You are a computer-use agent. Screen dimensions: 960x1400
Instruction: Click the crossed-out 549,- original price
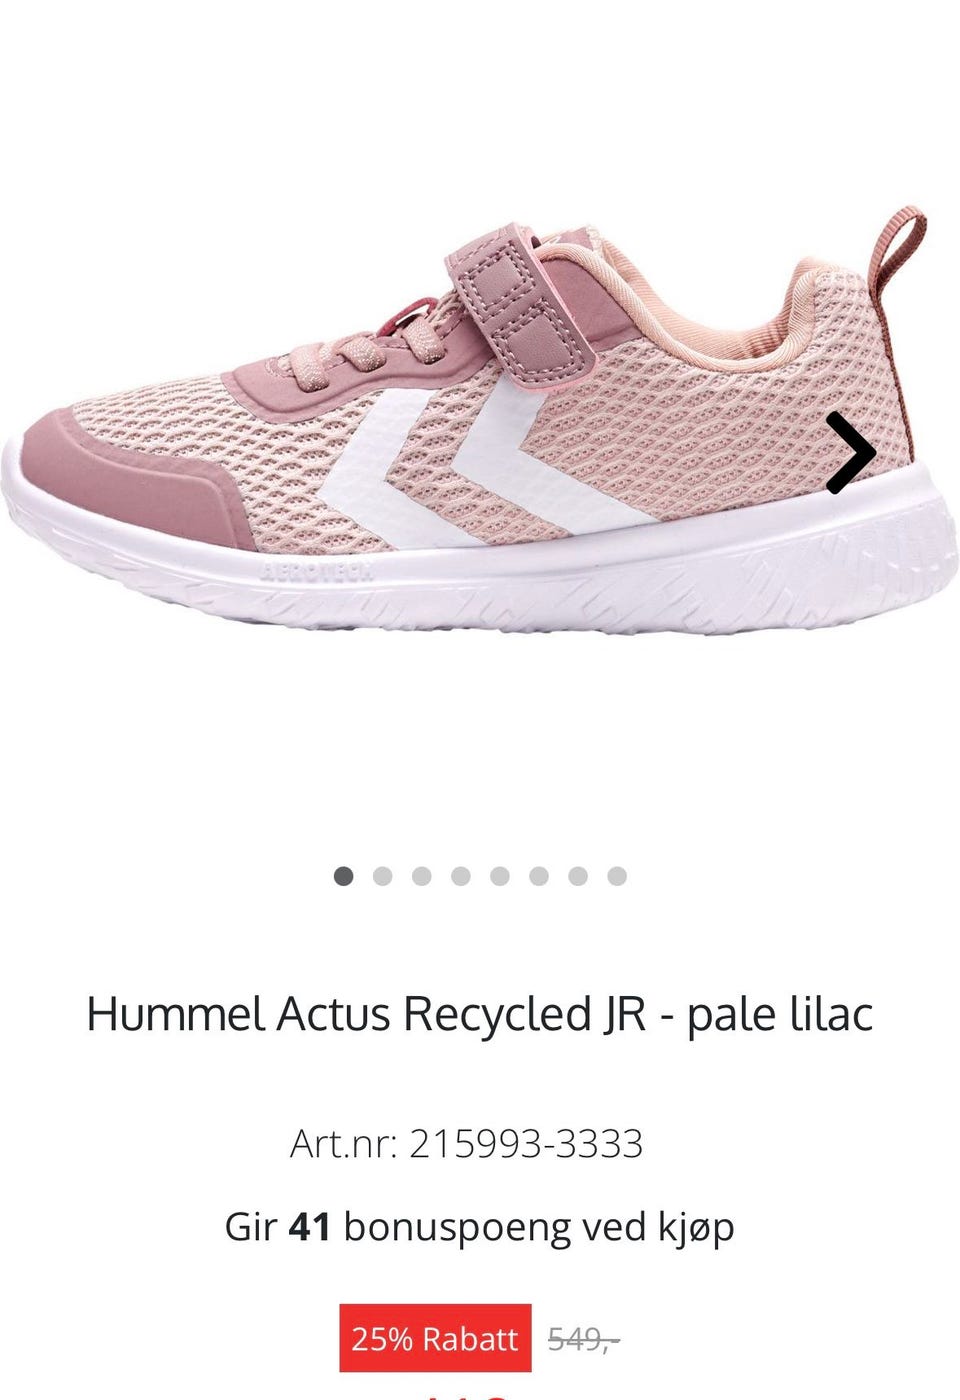coord(584,1339)
